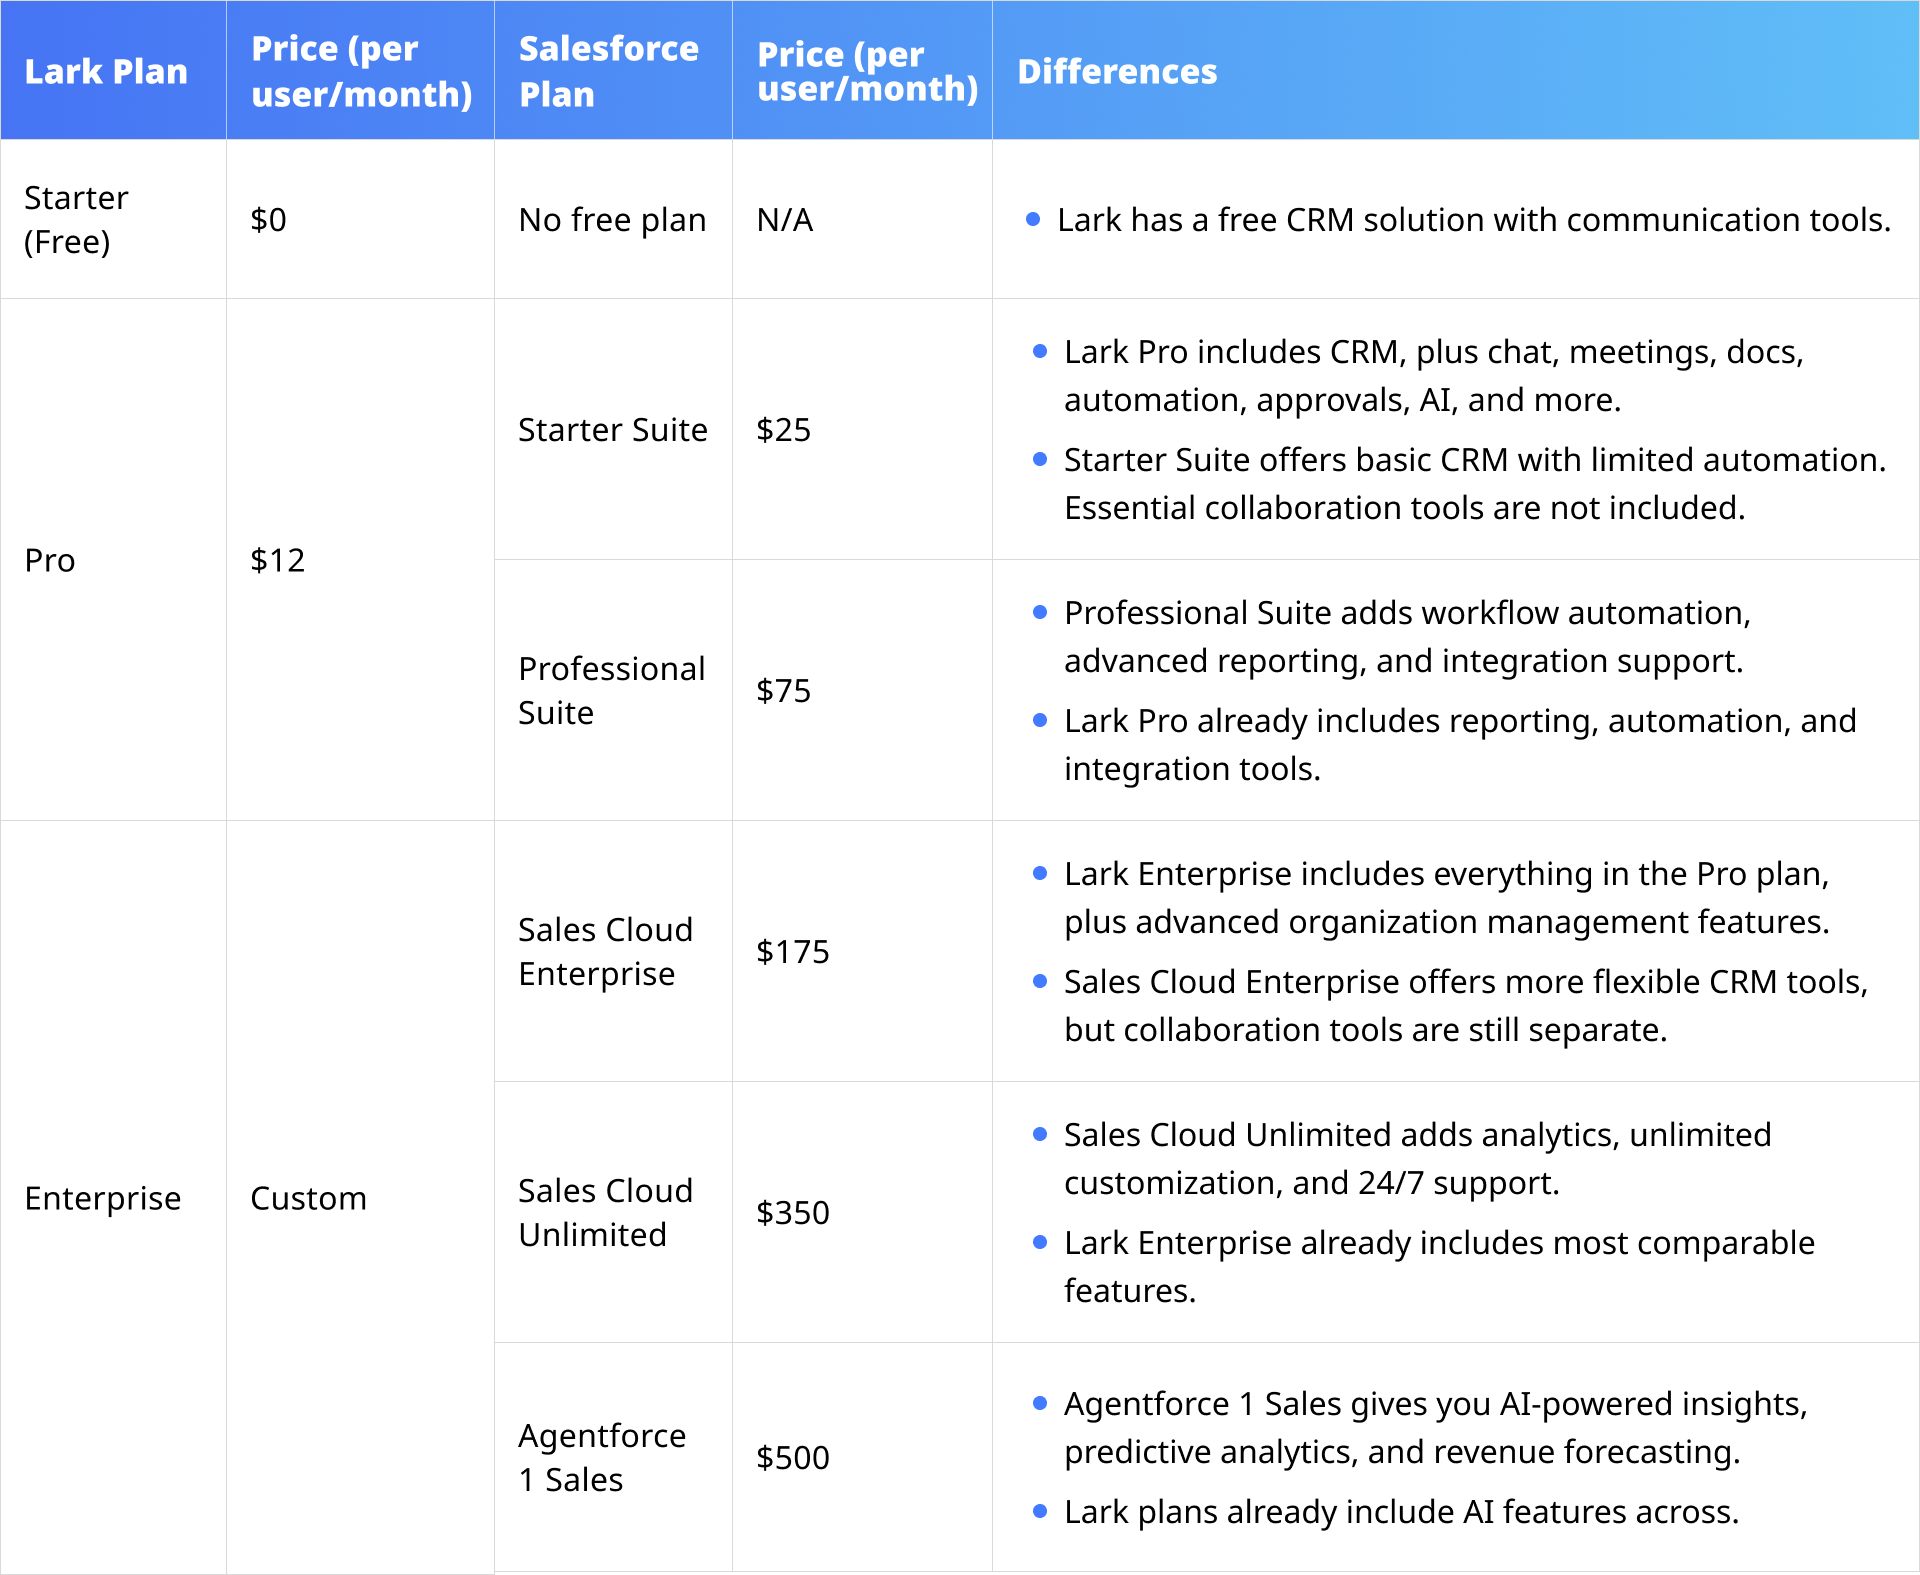1920x1575 pixels.
Task: Select the '$25' price cell
Action: (784, 430)
